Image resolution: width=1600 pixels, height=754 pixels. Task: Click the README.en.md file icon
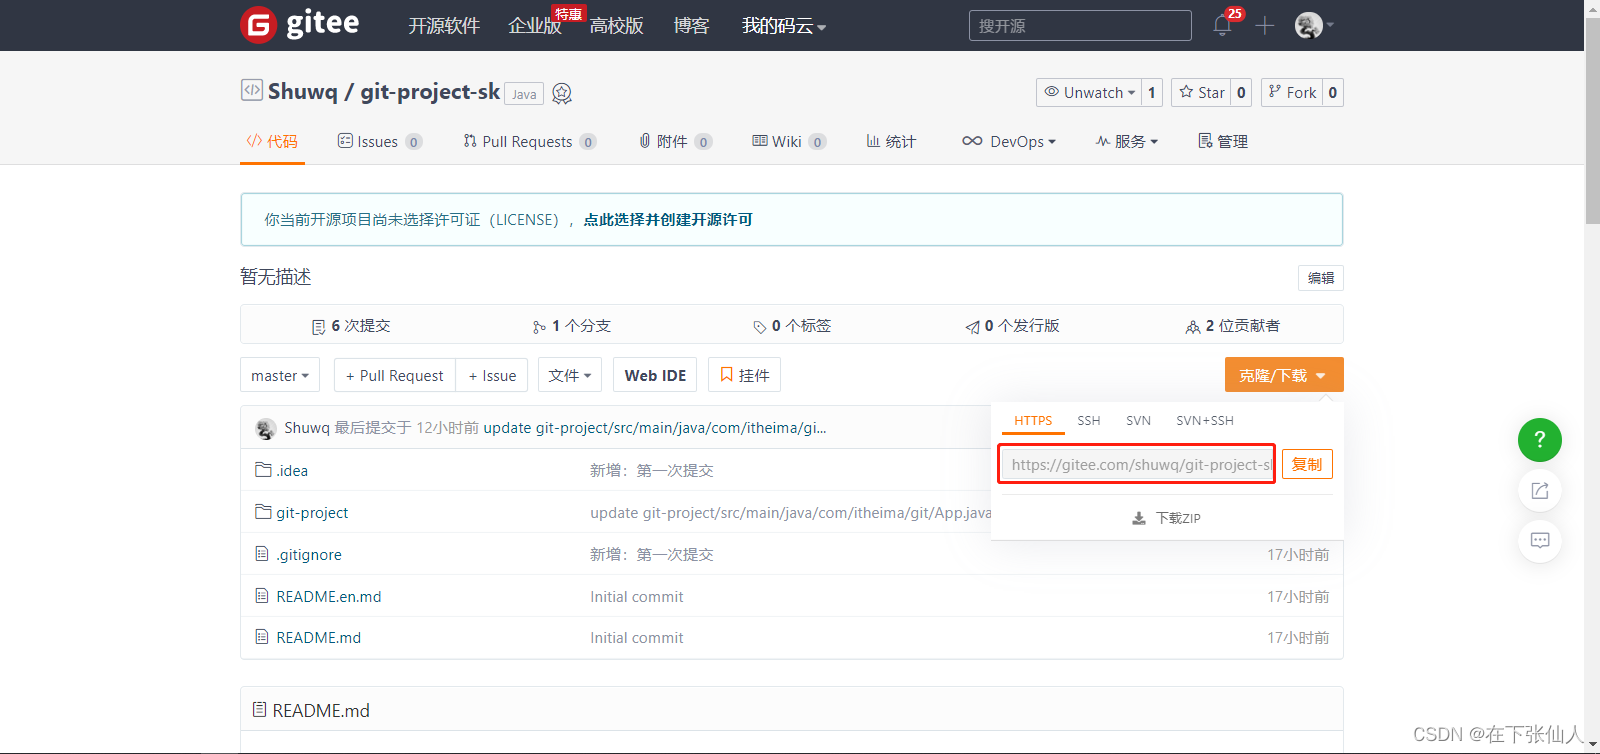(262, 596)
